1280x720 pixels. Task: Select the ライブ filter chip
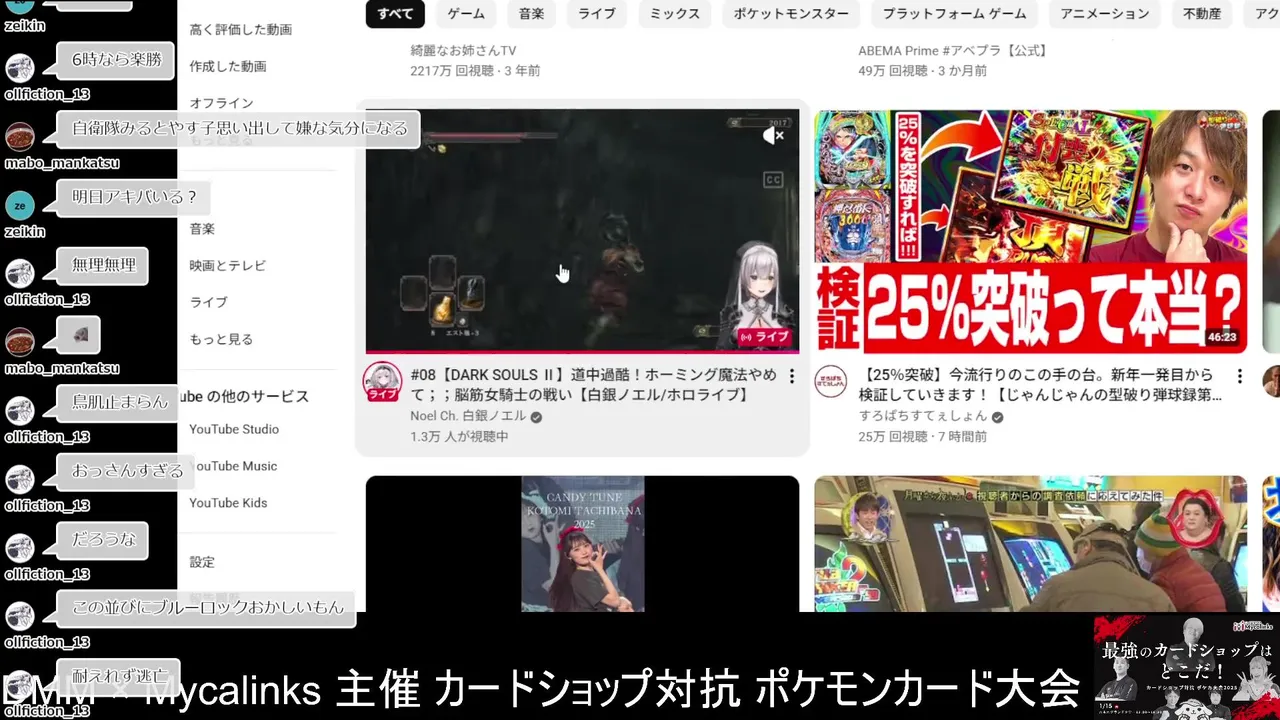pyautogui.click(x=597, y=14)
